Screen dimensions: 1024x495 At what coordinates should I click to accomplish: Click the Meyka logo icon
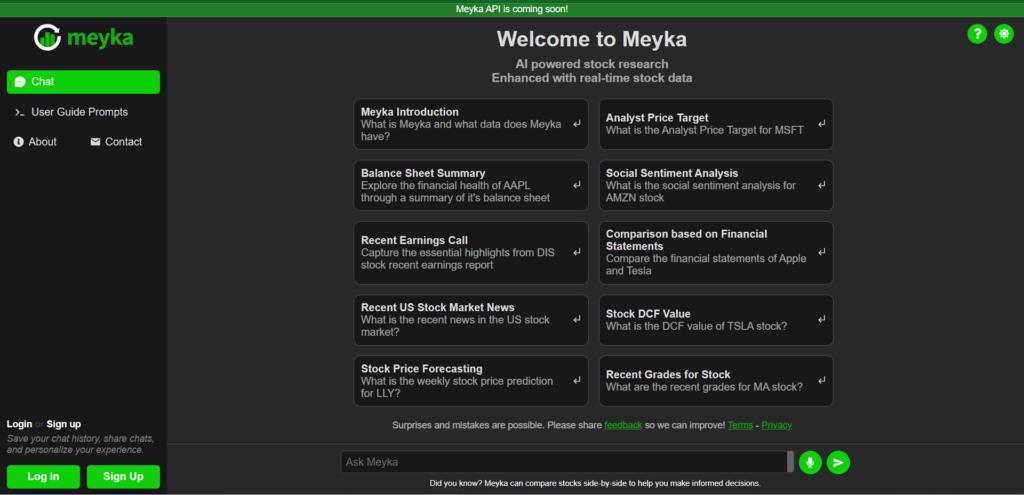tap(48, 38)
